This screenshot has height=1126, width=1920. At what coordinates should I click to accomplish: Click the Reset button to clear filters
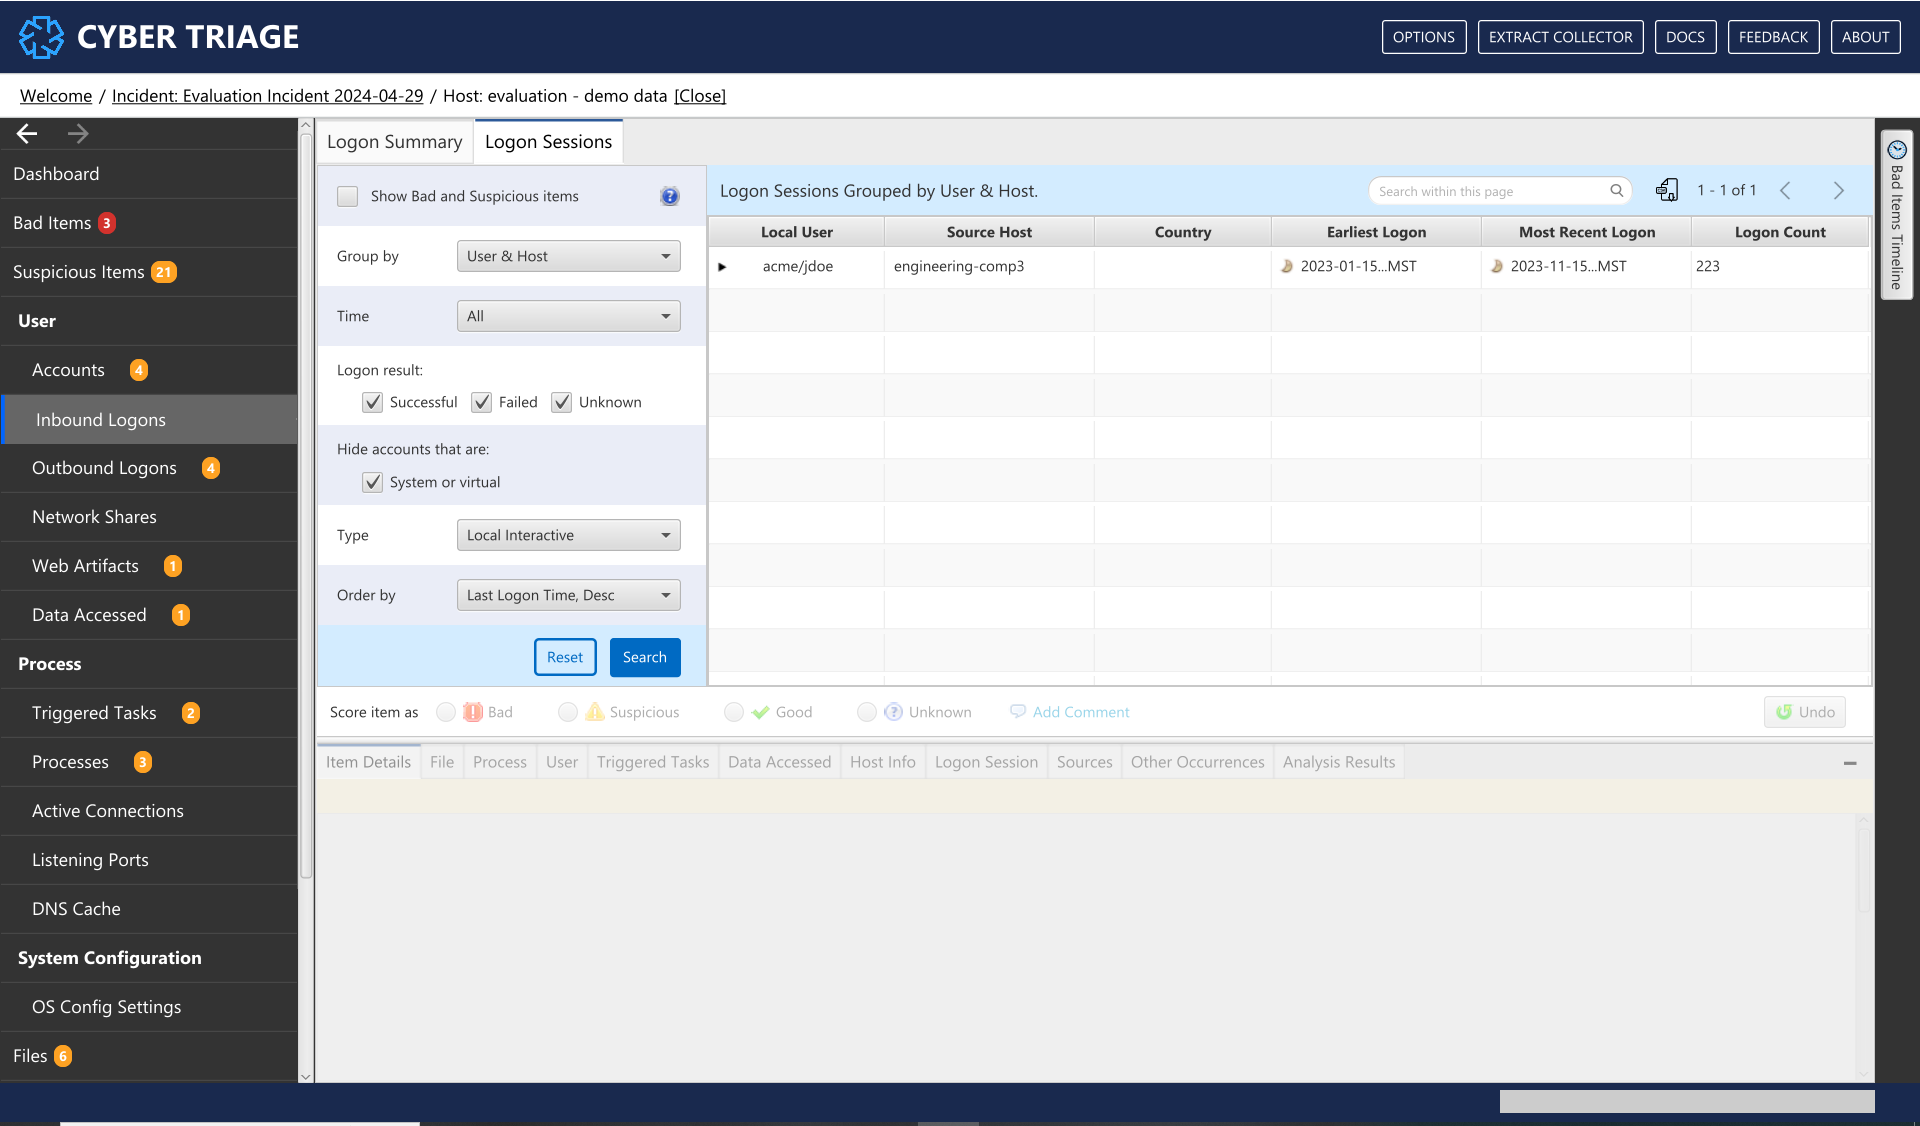pyautogui.click(x=565, y=655)
